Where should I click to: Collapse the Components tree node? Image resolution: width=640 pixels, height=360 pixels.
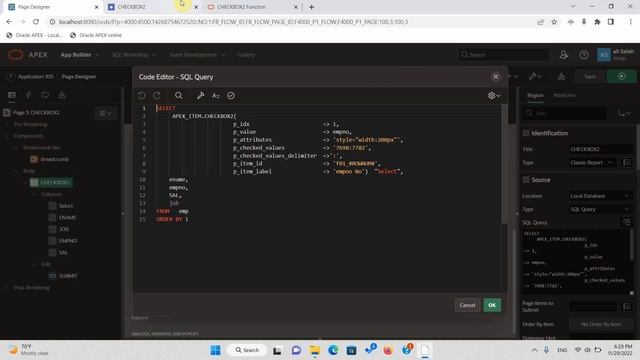(7, 136)
